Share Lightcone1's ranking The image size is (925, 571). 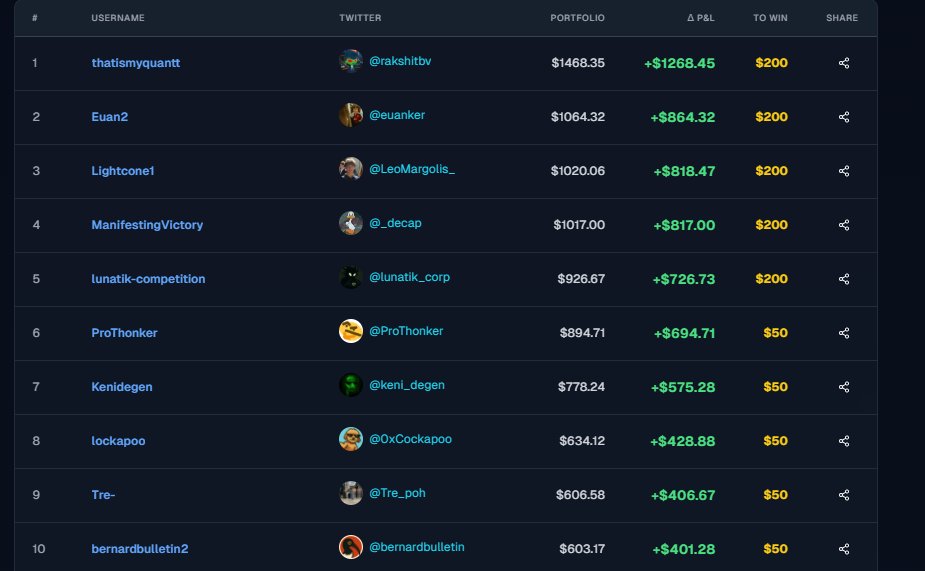[x=844, y=171]
